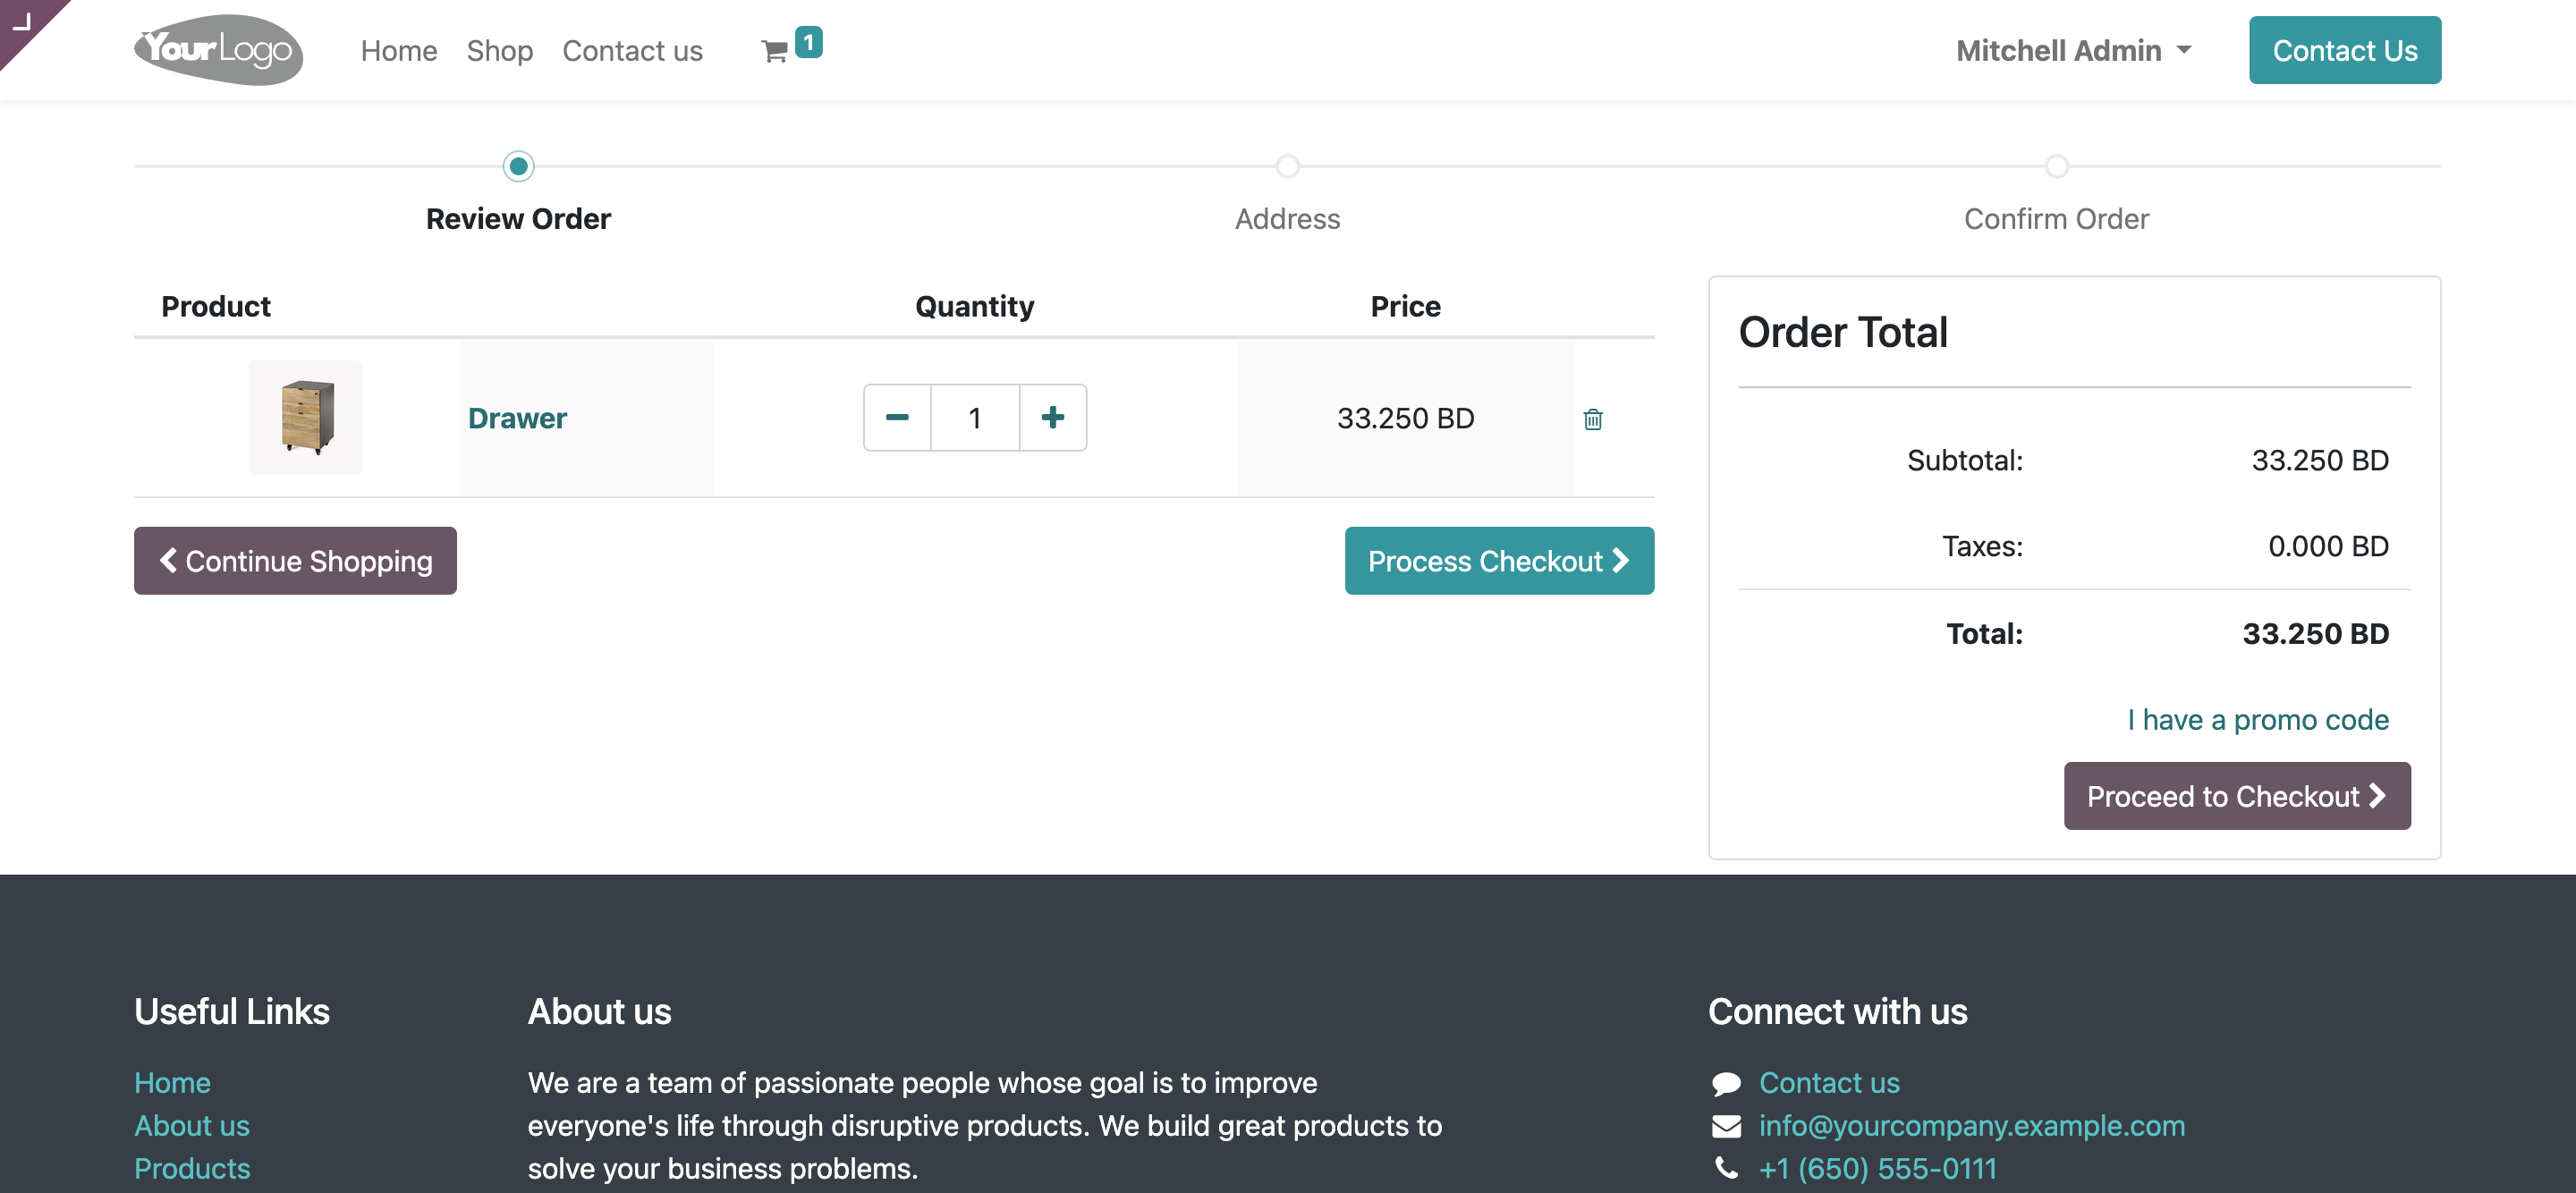Decrease Drawer quantity with minus button
Screen dimensions: 2576x1193
tap(897, 417)
